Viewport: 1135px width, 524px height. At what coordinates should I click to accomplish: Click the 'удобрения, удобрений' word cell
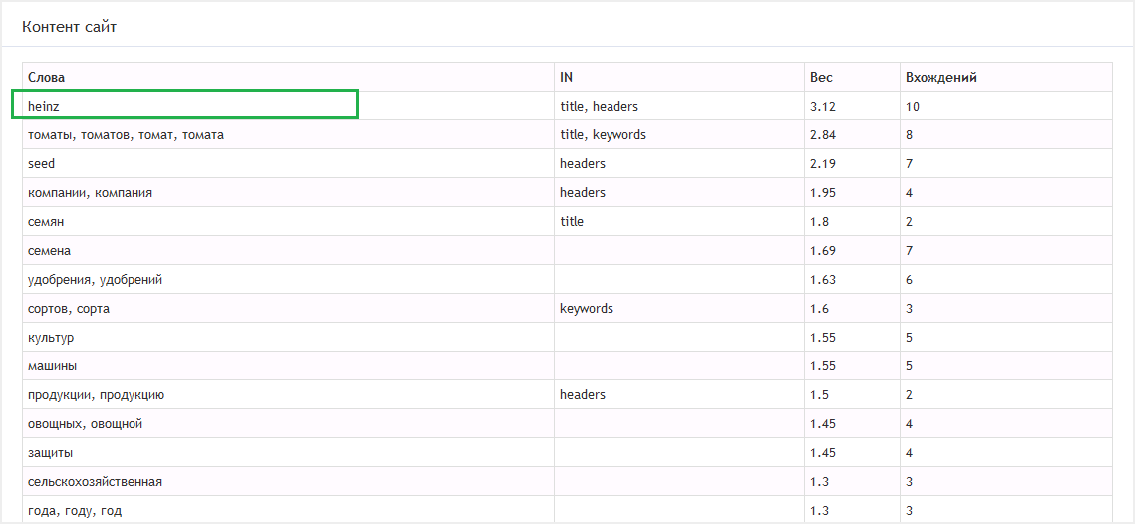[x=95, y=280]
